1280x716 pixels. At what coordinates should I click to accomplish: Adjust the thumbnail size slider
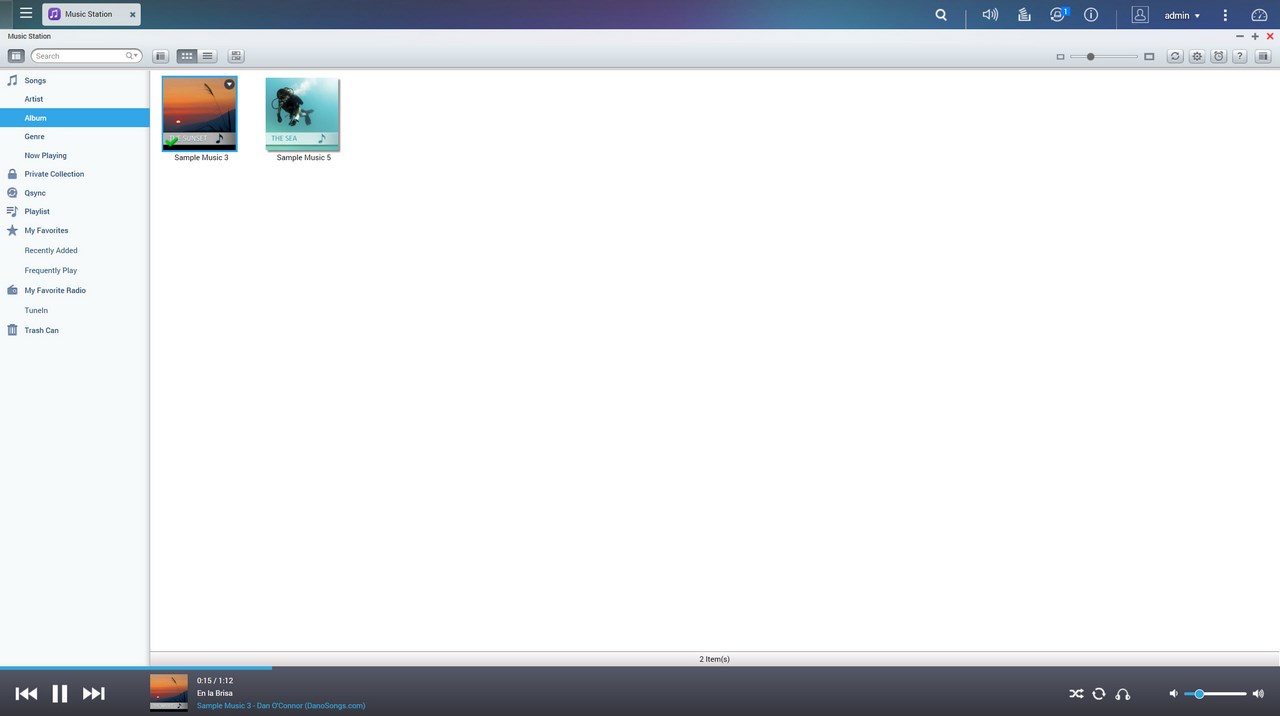click(x=1104, y=57)
